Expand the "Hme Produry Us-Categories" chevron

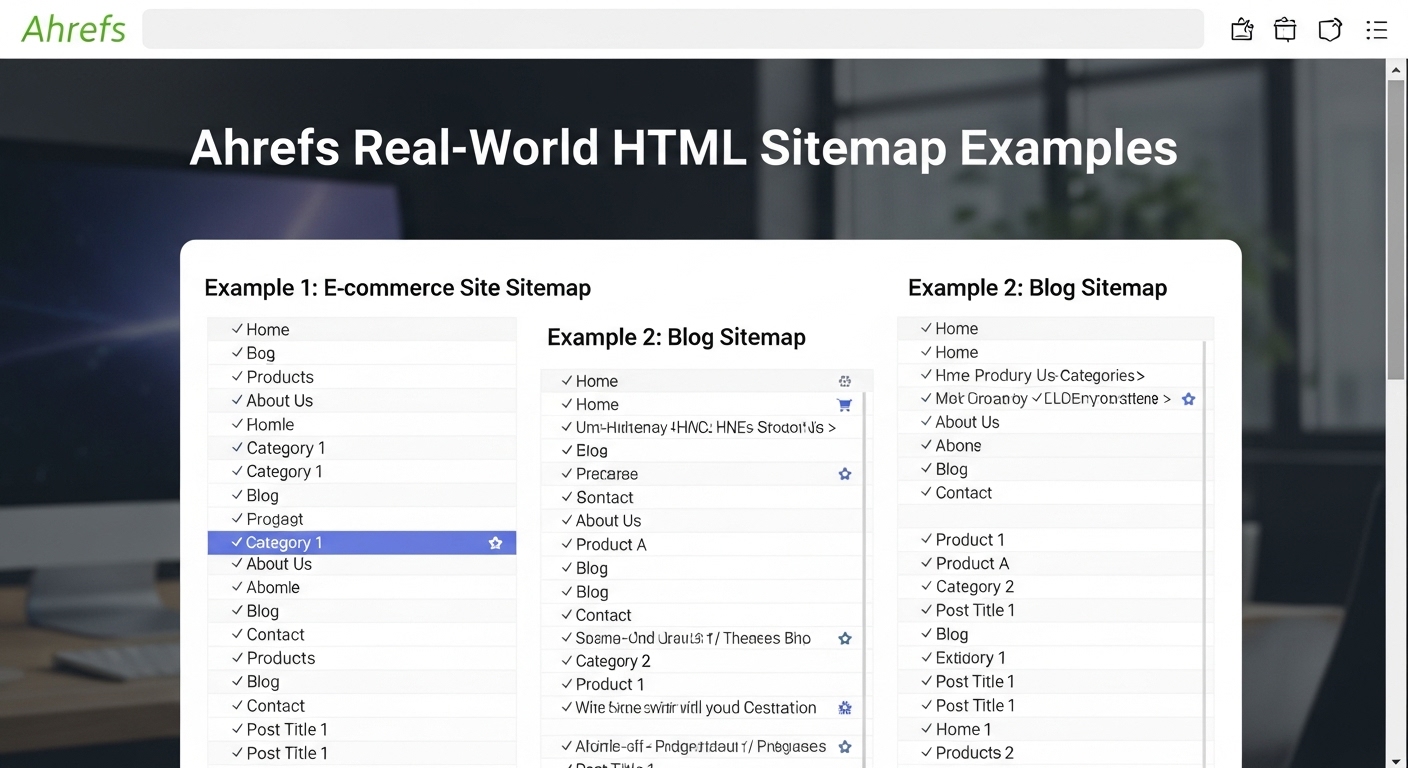pos(1141,376)
